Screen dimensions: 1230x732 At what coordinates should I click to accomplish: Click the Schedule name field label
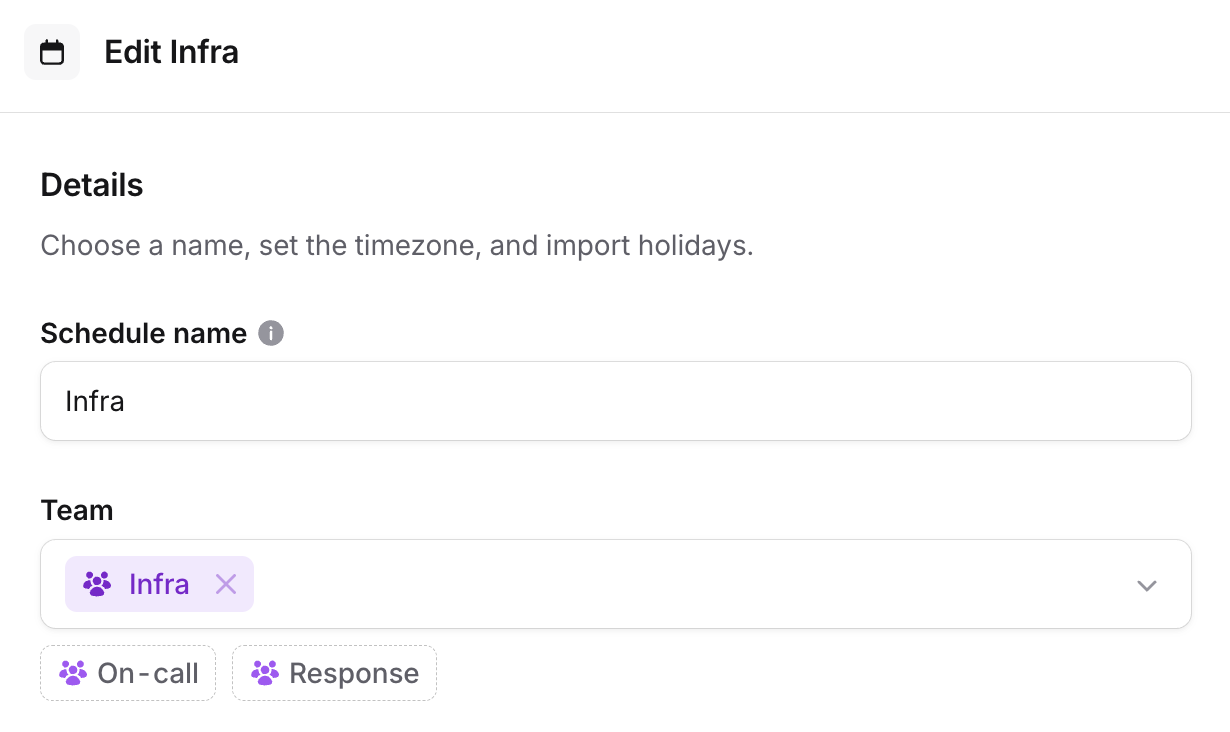pos(143,333)
